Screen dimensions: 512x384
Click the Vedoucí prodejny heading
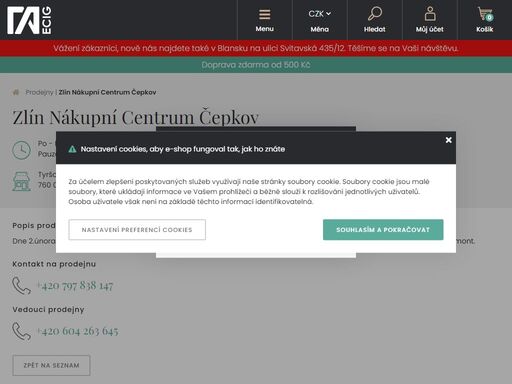click(48, 310)
